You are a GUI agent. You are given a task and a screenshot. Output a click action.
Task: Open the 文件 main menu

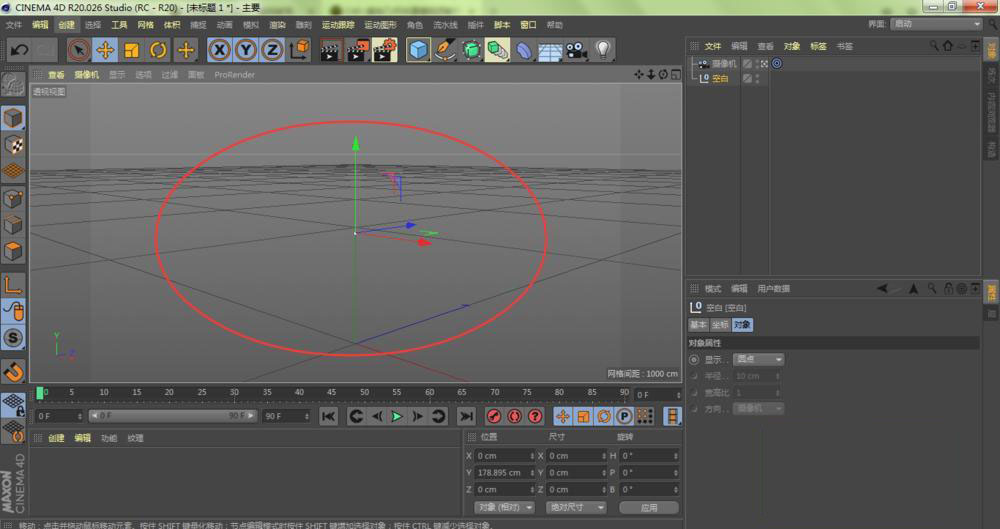pos(13,25)
